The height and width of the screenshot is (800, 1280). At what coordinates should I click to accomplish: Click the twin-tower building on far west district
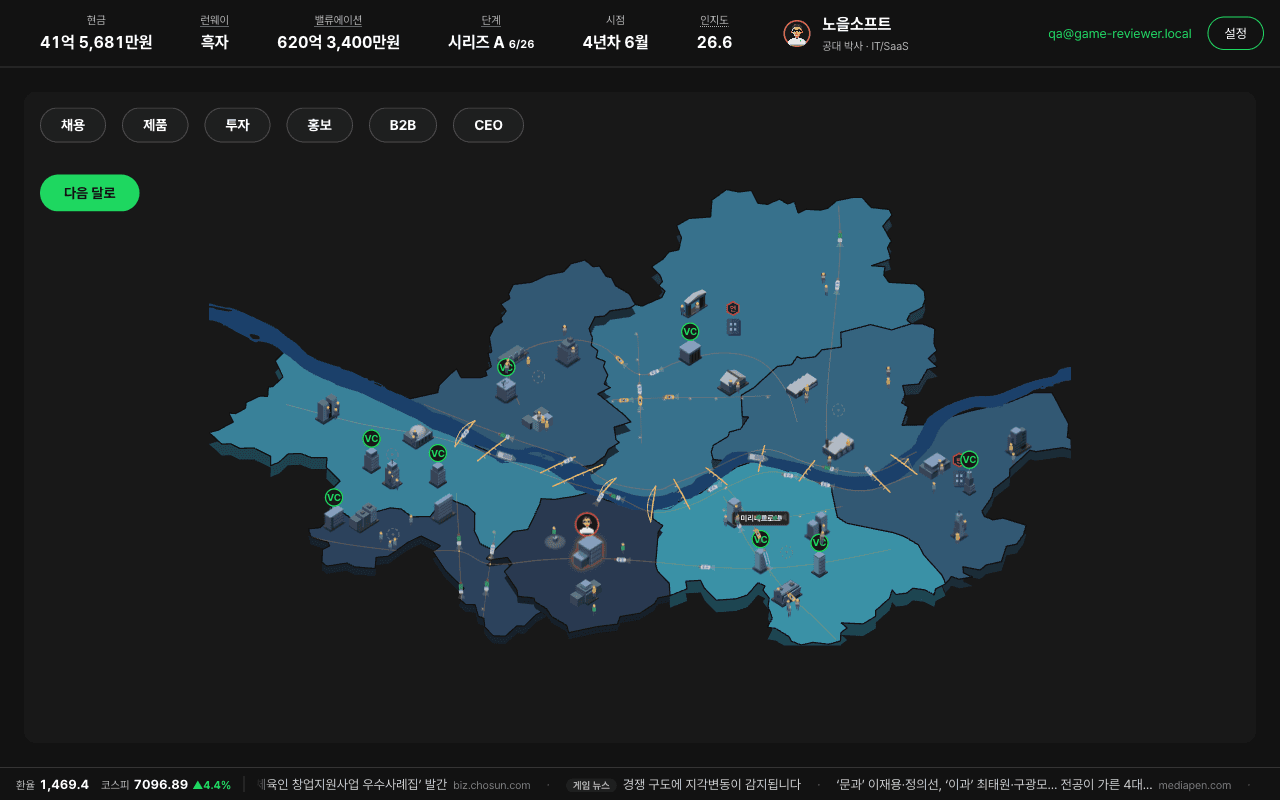[x=328, y=408]
